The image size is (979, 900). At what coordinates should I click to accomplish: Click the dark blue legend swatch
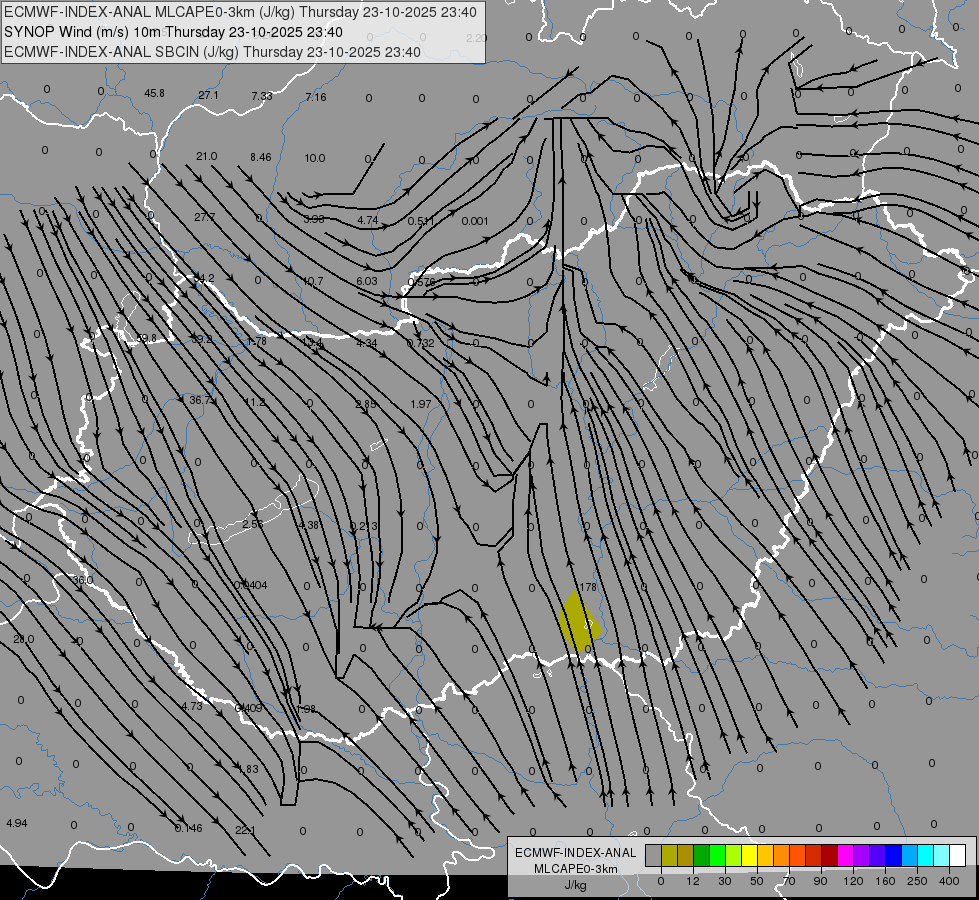tap(893, 855)
